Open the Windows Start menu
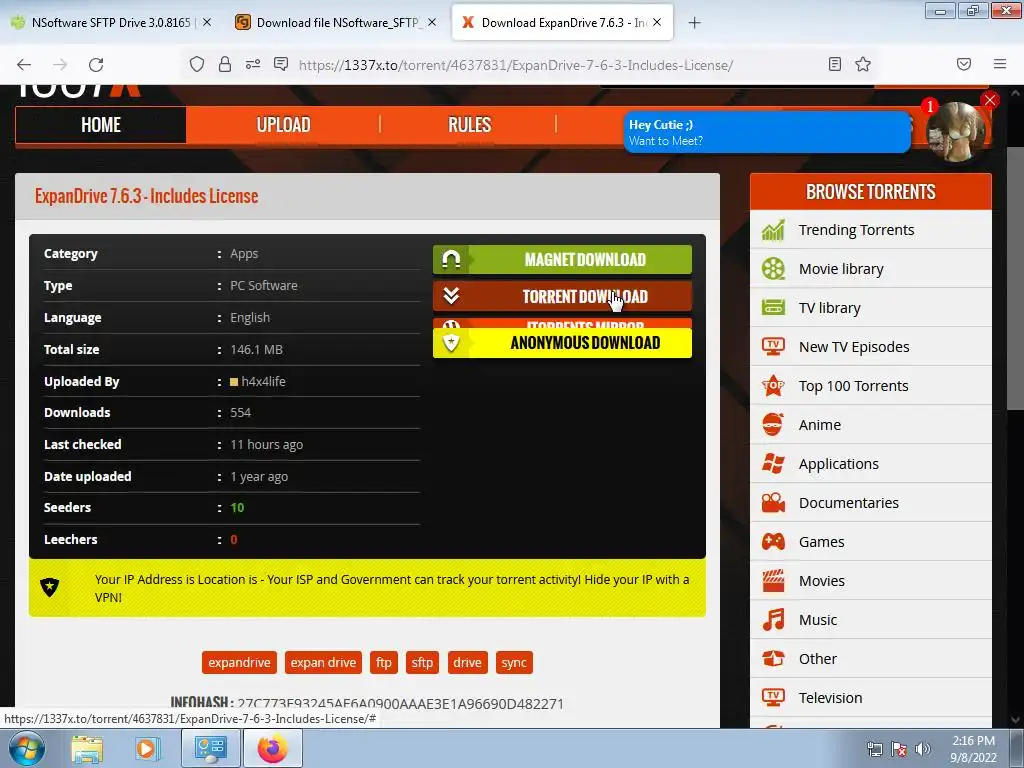 coord(26,748)
